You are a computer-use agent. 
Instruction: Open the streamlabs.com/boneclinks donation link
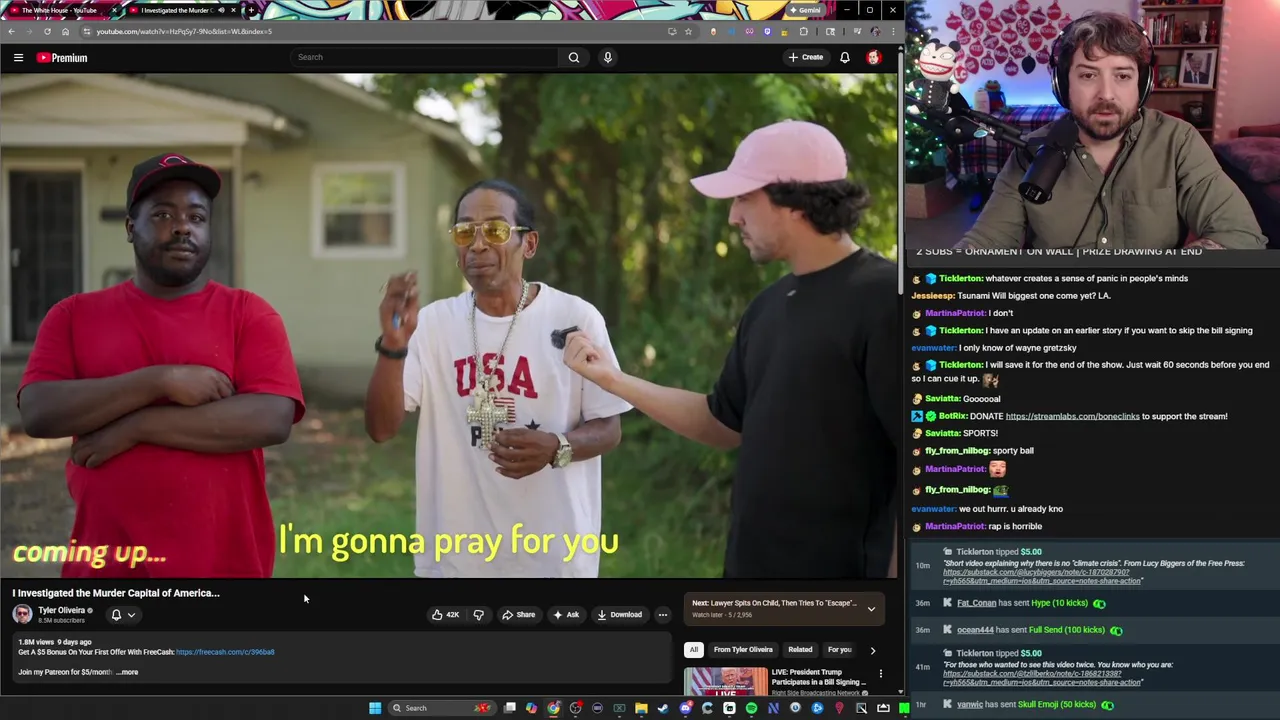[x=1072, y=416]
